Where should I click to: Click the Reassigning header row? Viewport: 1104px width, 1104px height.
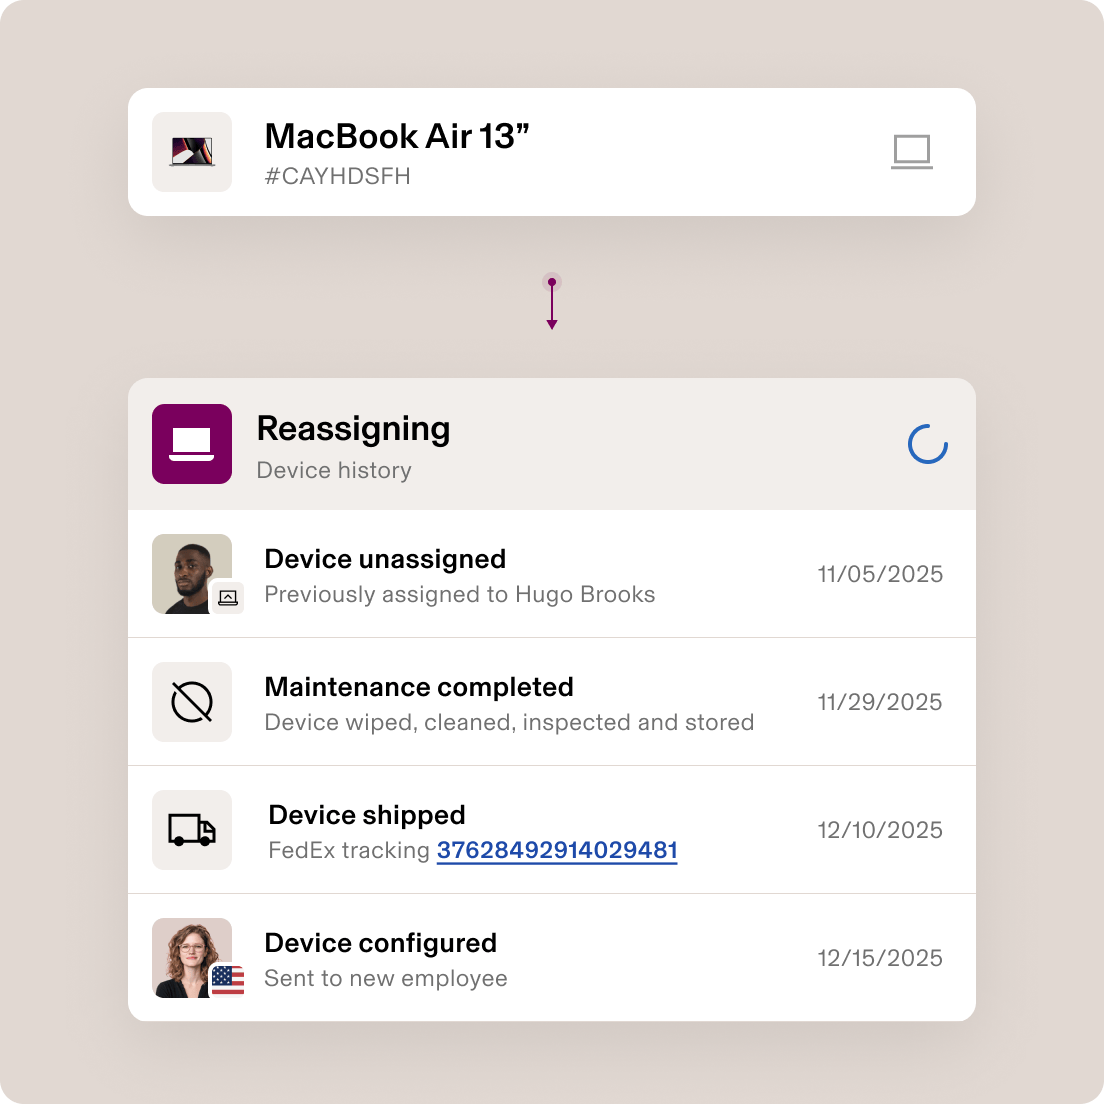point(552,443)
